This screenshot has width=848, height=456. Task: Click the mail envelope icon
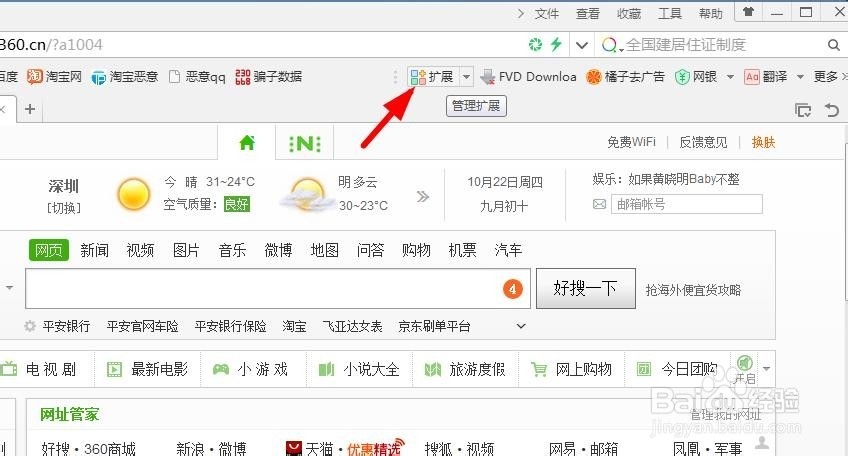[x=599, y=204]
